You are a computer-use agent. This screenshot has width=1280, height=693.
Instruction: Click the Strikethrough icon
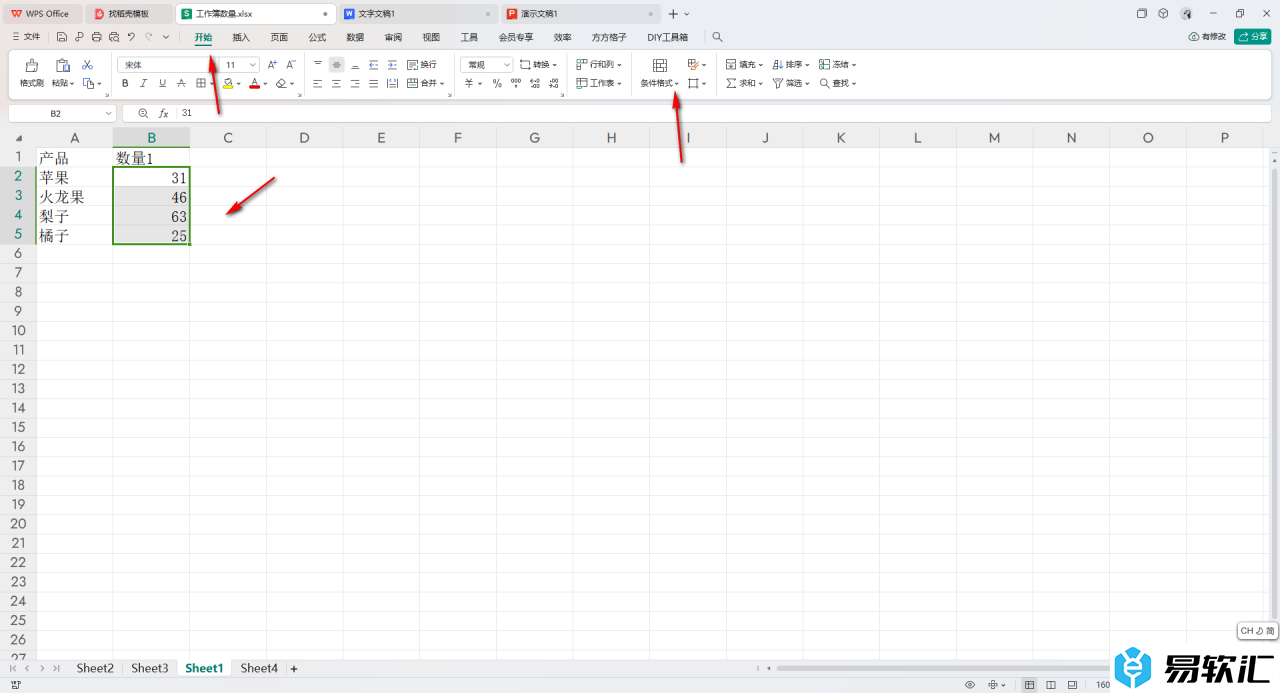(x=181, y=84)
